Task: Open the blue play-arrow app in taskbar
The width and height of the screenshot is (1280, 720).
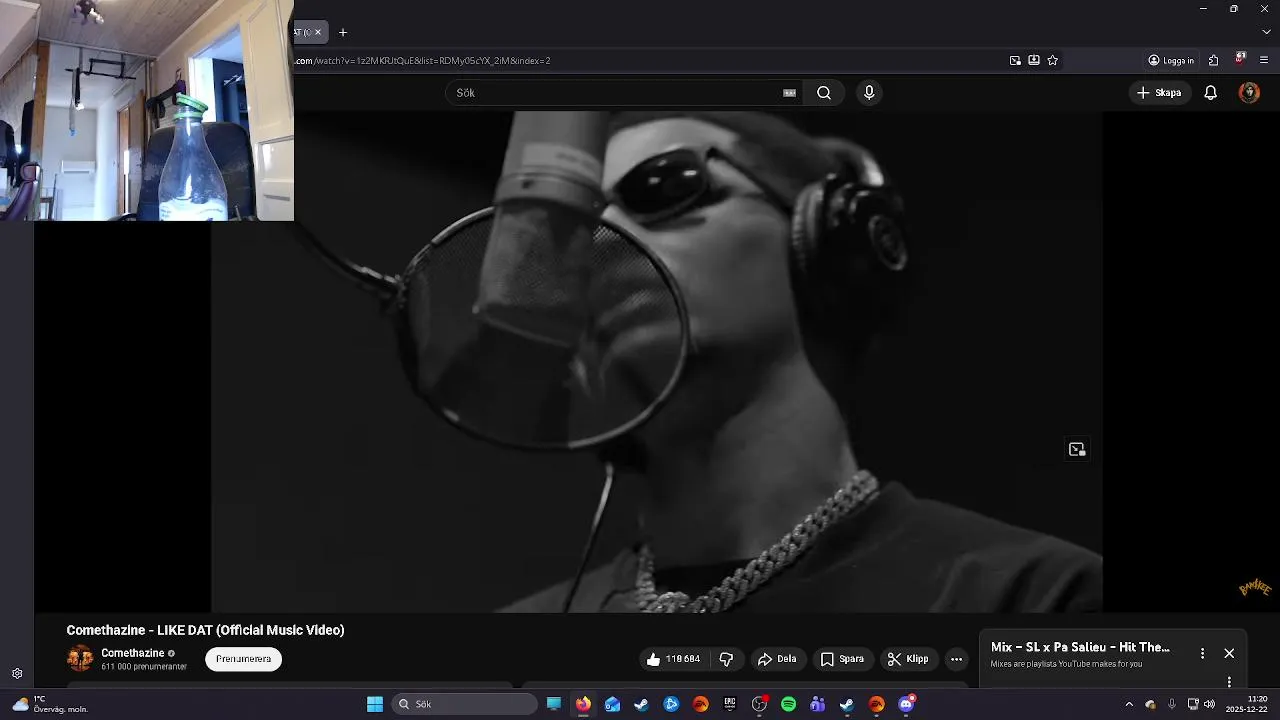Action: pos(671,704)
